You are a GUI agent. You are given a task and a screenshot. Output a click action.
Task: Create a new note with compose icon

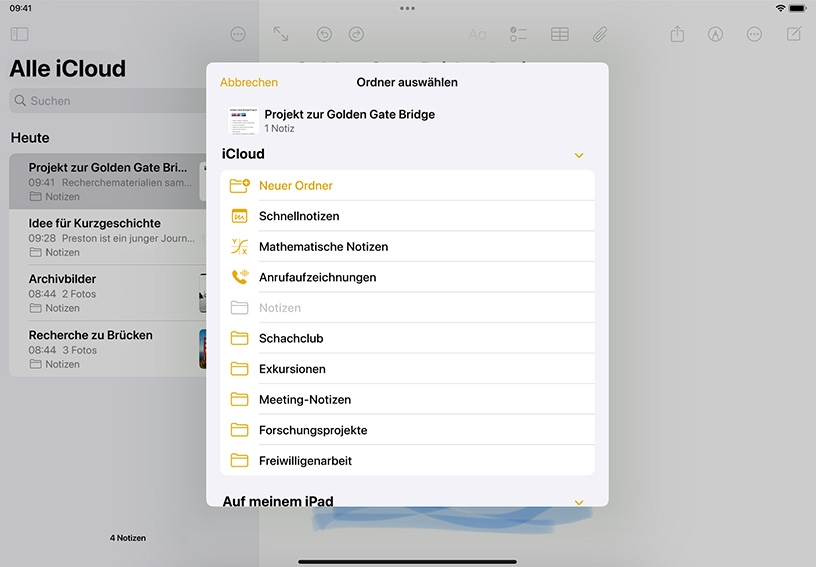point(794,34)
